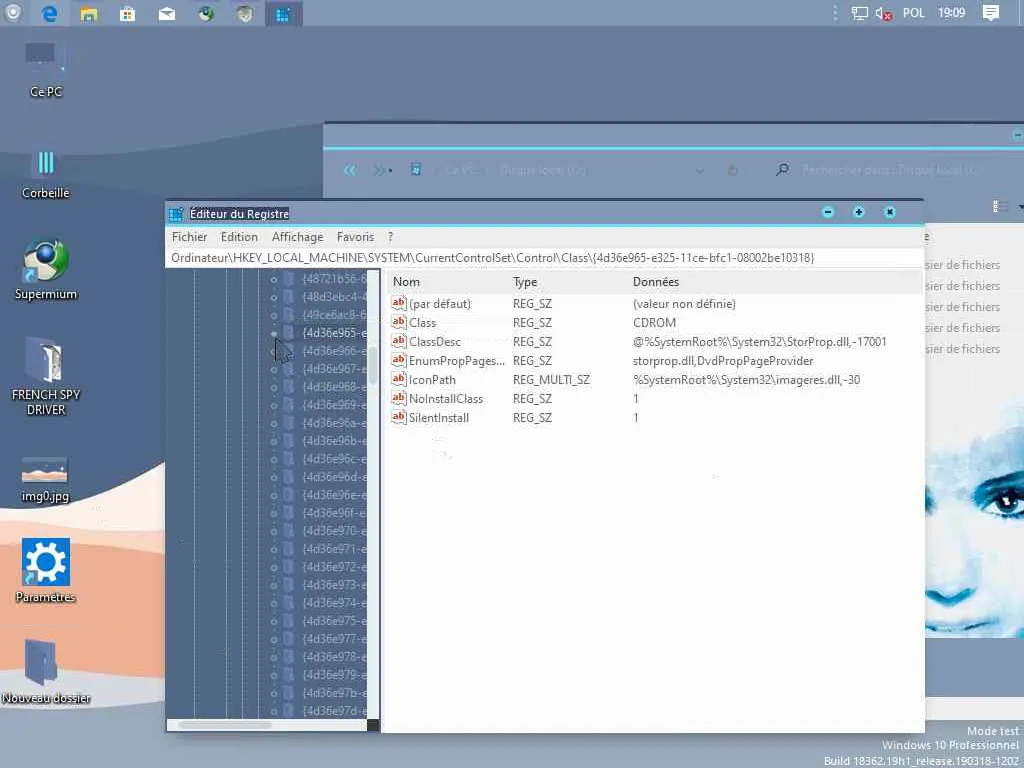Screen dimensions: 1024x768
Task: Expand the {49ce6ac8 registry key
Action: click(274, 315)
